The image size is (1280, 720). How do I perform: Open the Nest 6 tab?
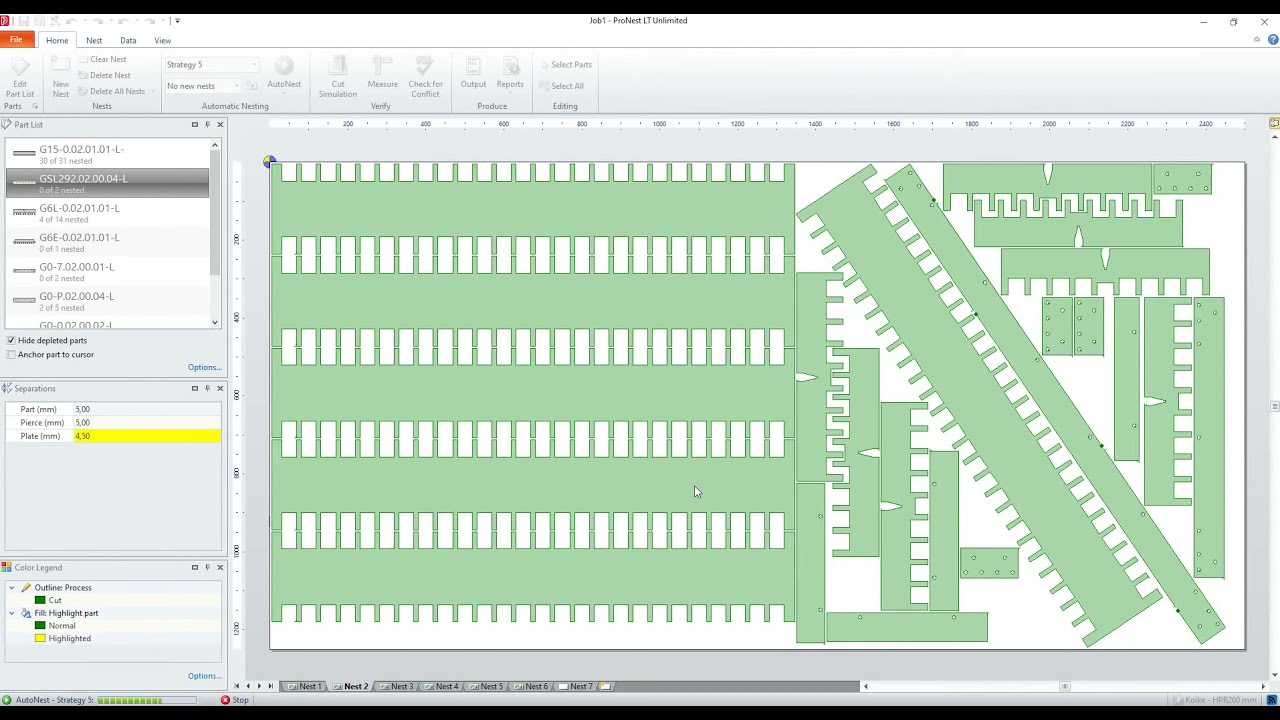coord(531,686)
